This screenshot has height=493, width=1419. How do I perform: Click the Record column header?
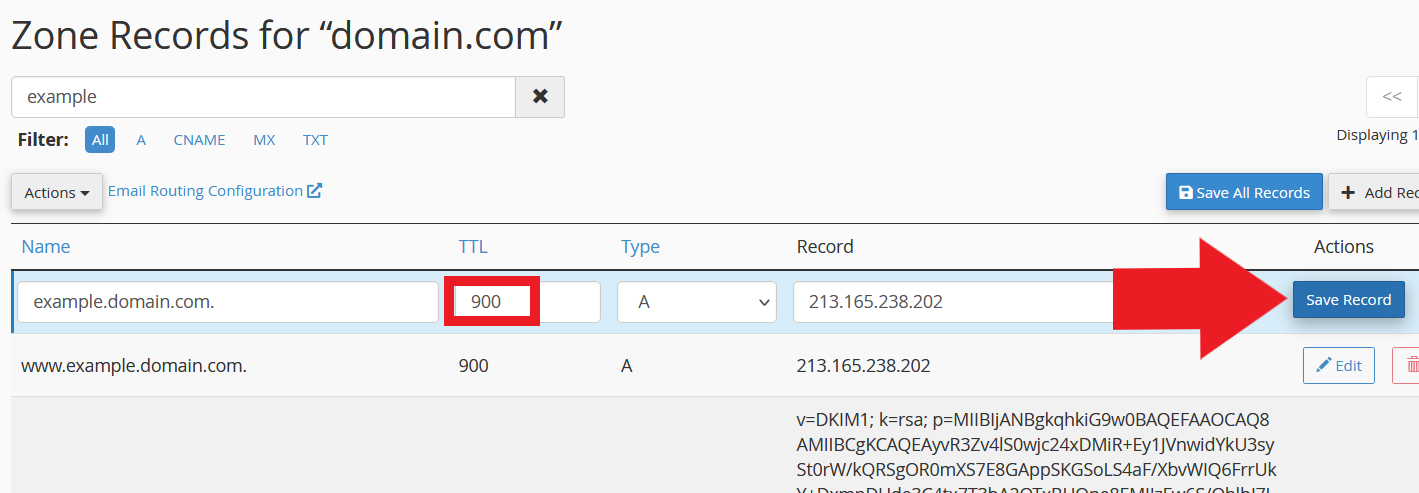825,246
